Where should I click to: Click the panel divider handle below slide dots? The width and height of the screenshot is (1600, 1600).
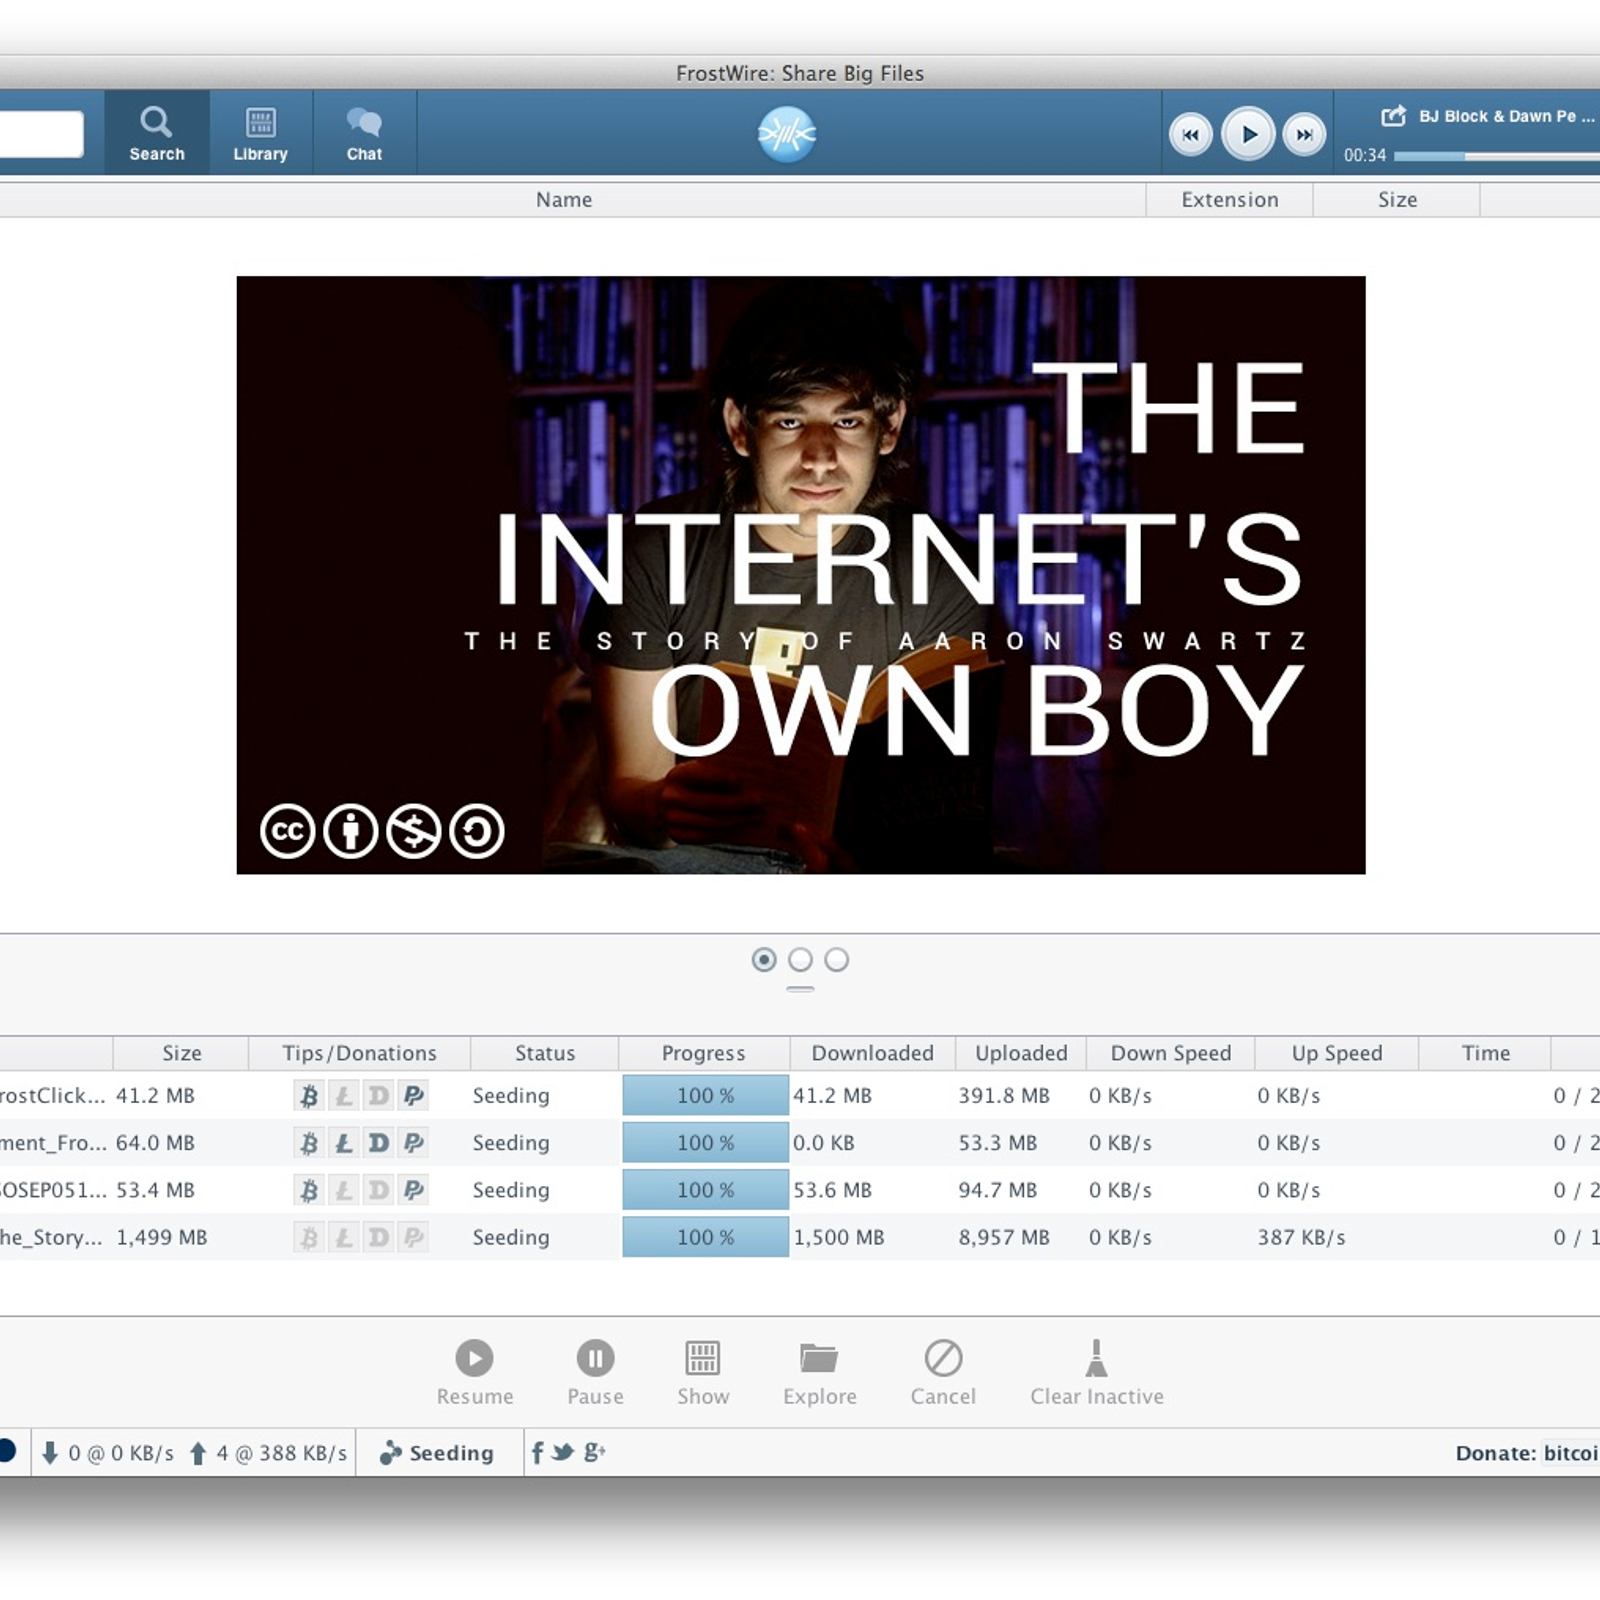[x=800, y=989]
